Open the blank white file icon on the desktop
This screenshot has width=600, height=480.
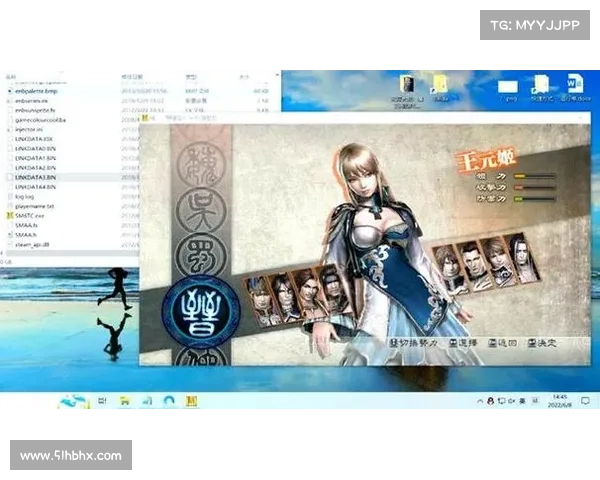[508, 87]
